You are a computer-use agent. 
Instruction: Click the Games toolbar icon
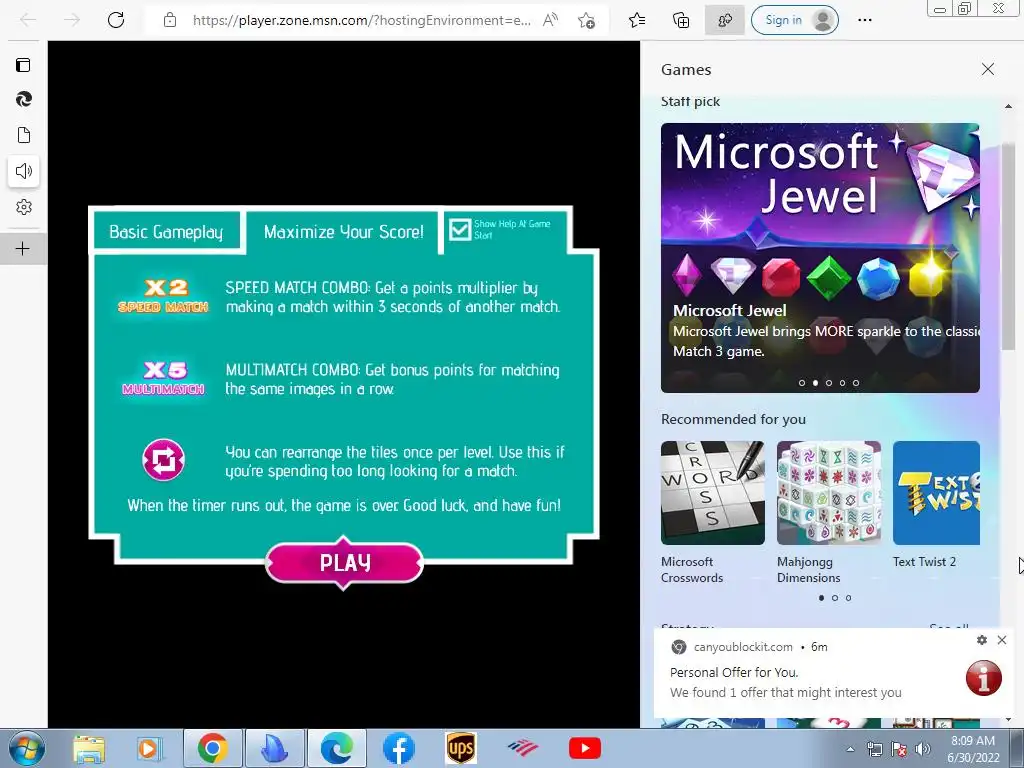[725, 20]
